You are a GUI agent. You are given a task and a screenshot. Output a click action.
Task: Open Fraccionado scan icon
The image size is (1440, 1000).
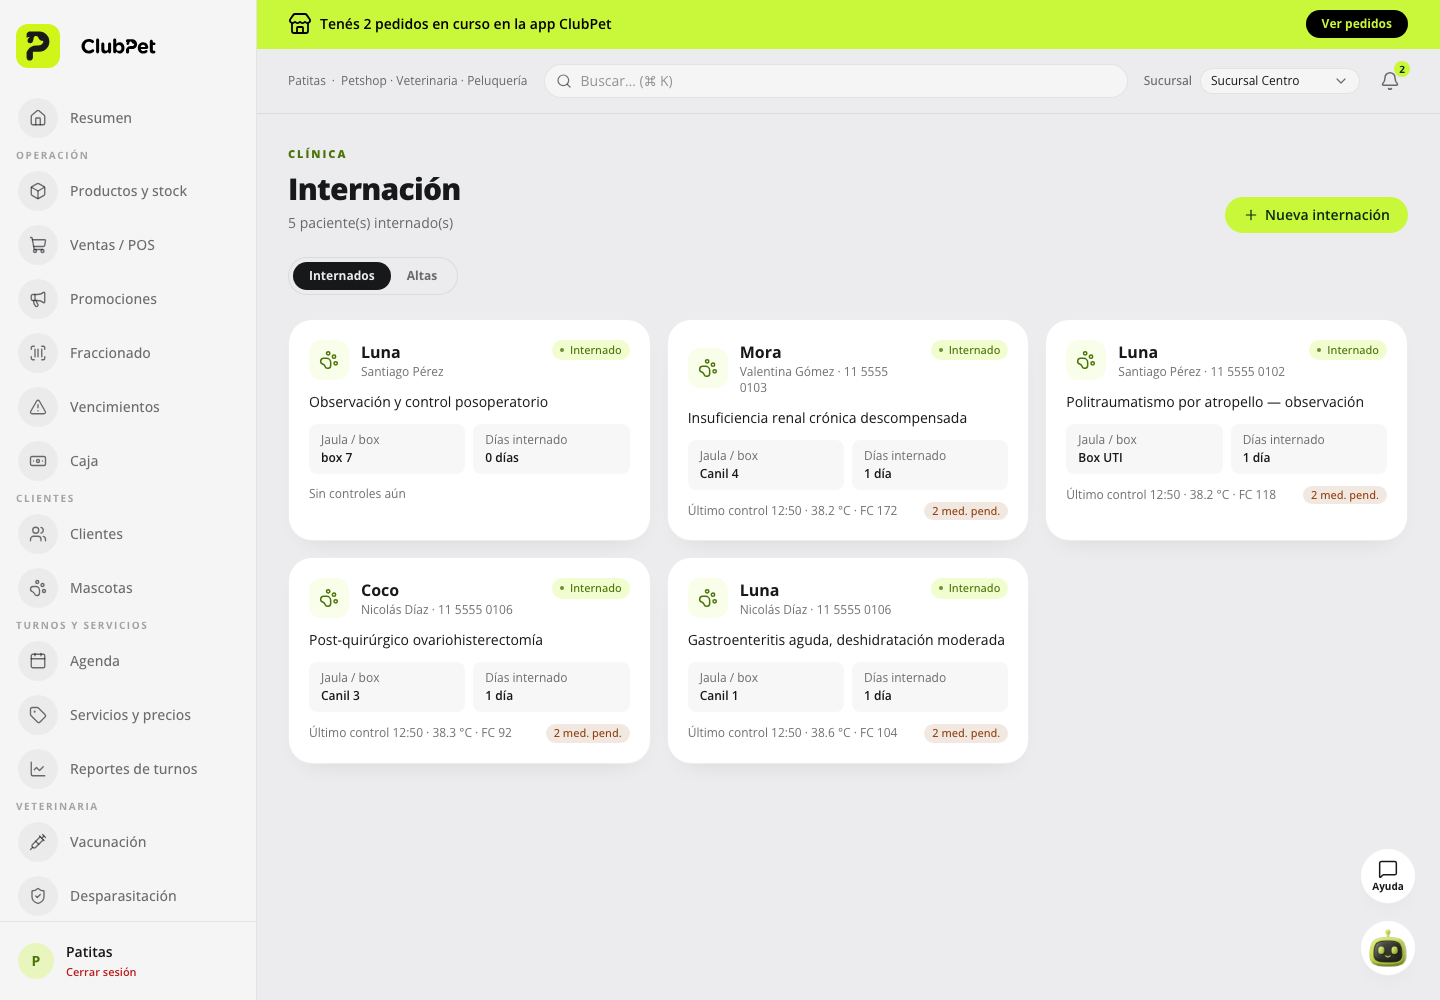pos(38,353)
